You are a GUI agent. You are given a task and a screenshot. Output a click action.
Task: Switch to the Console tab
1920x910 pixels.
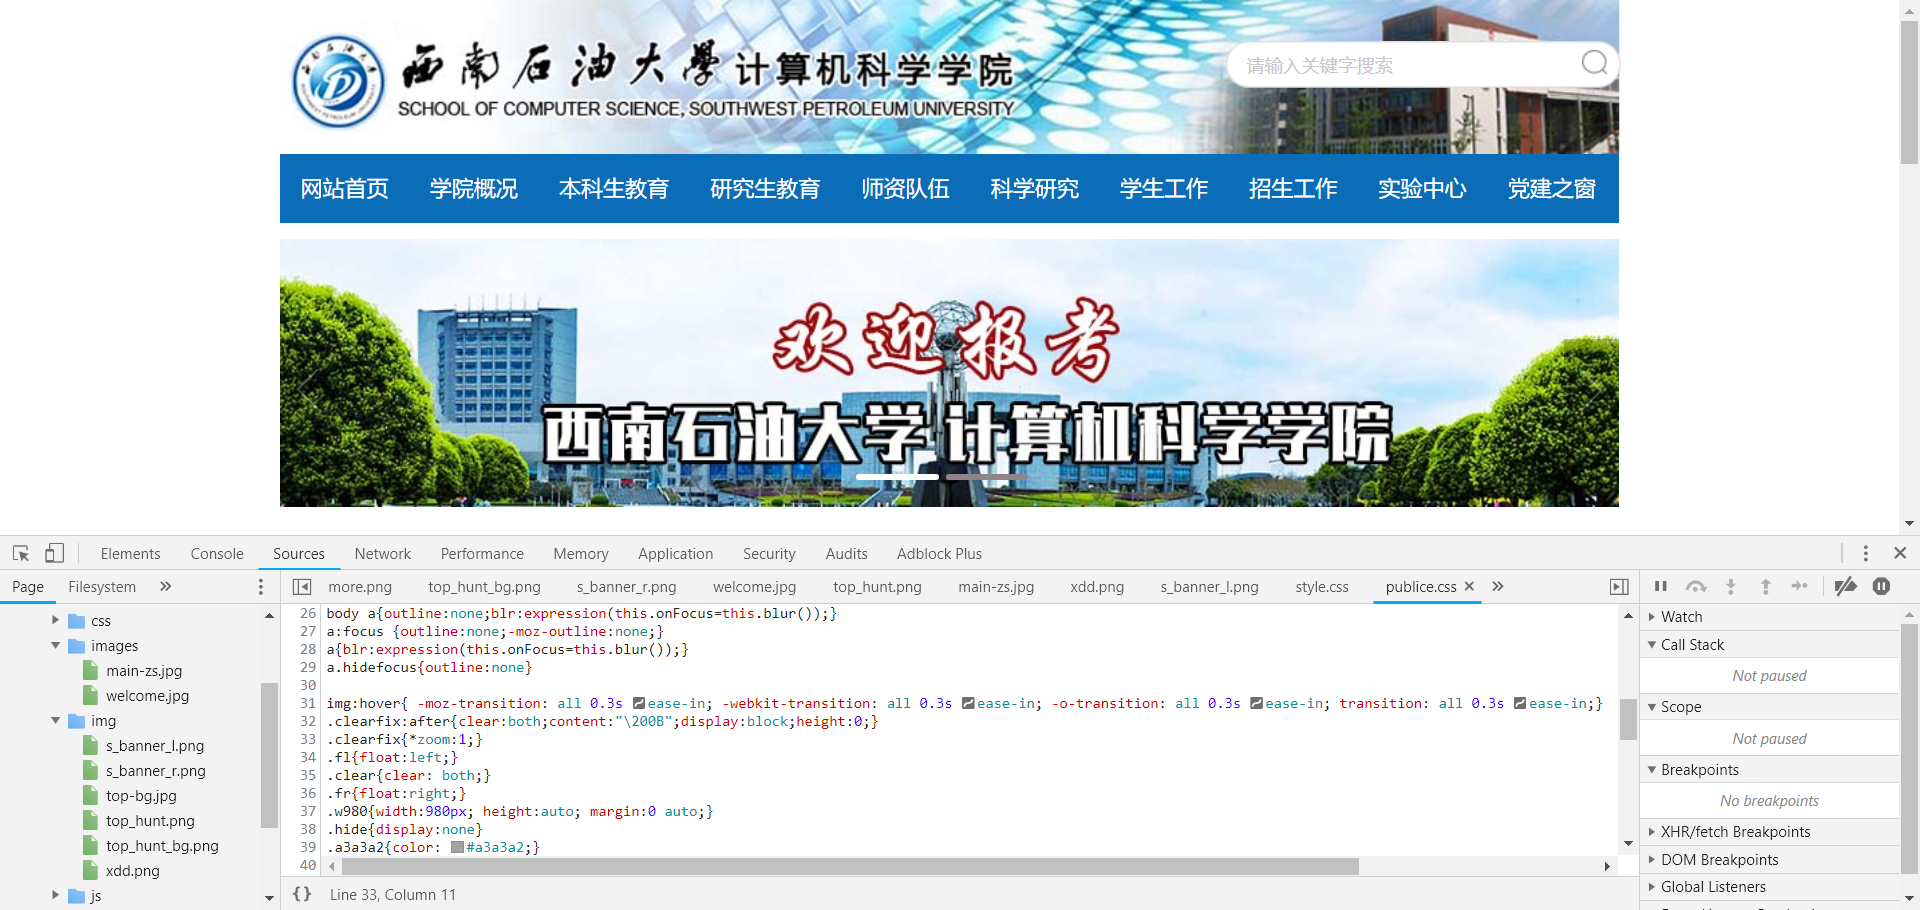pyautogui.click(x=217, y=554)
